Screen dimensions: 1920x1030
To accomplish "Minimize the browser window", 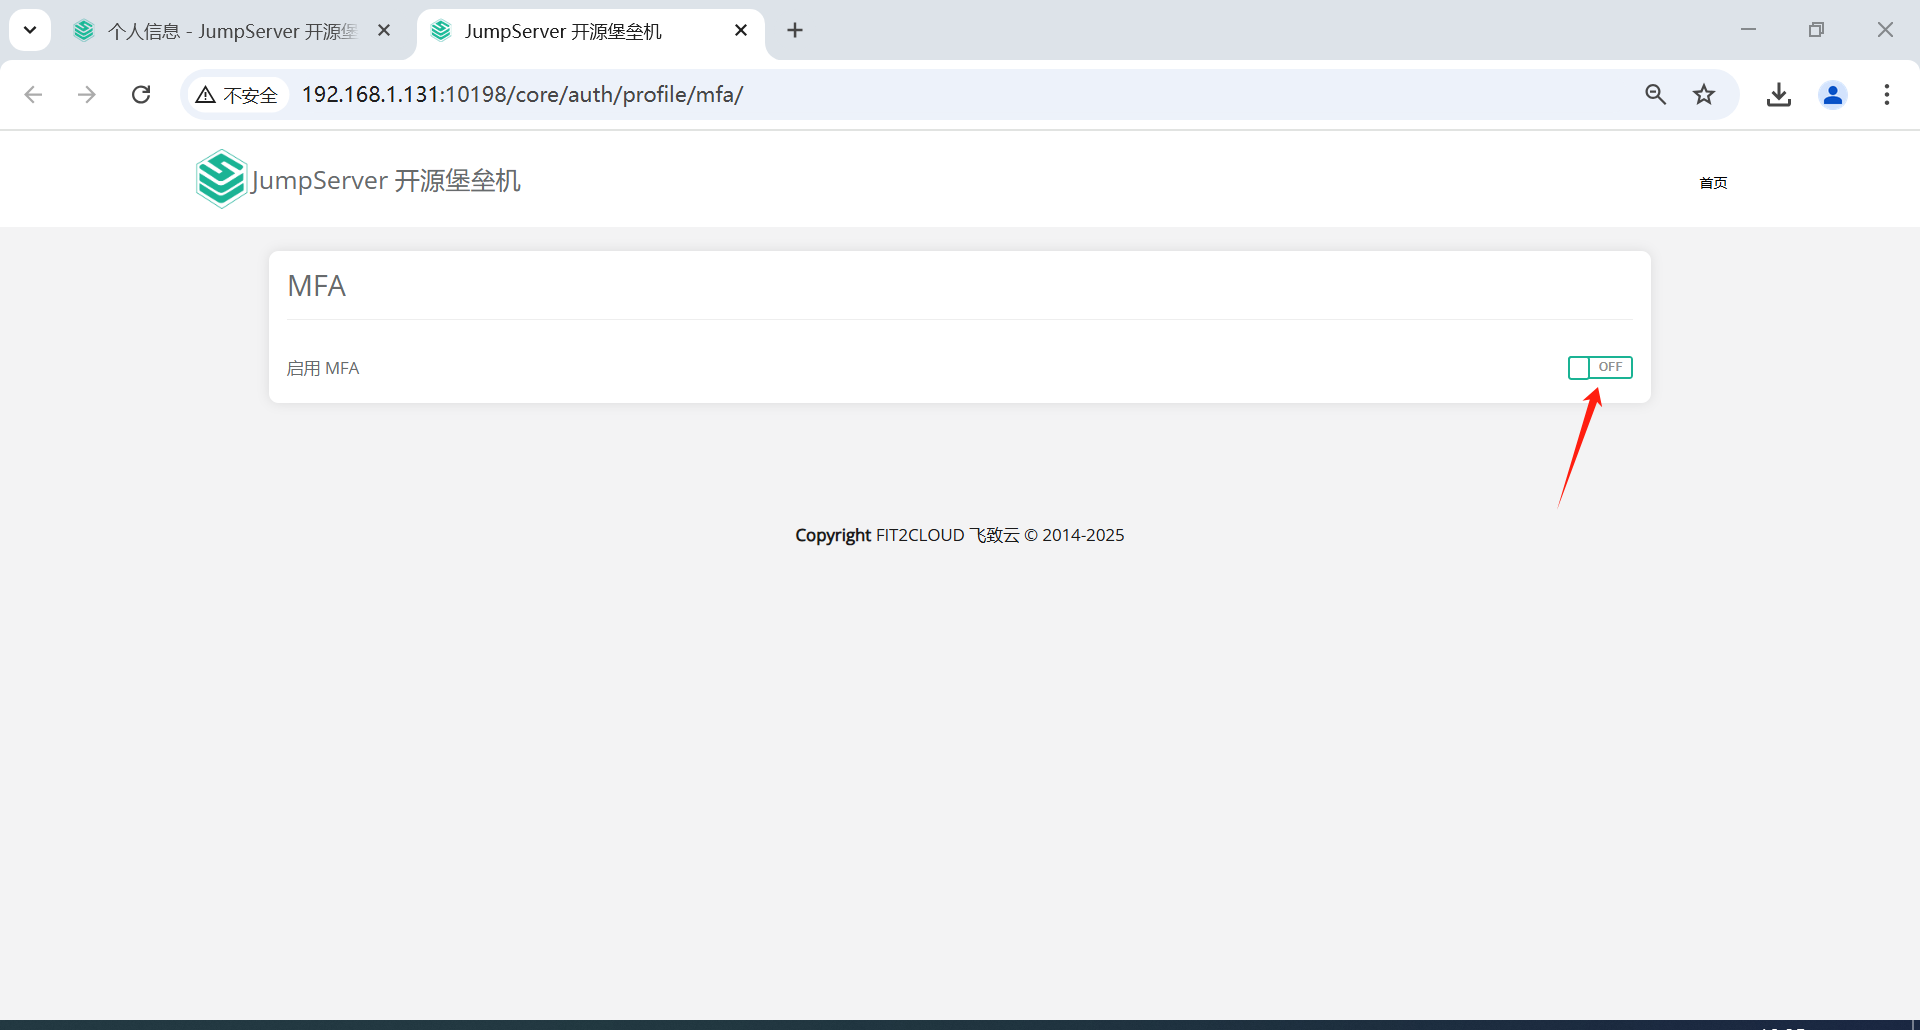I will (1748, 30).
